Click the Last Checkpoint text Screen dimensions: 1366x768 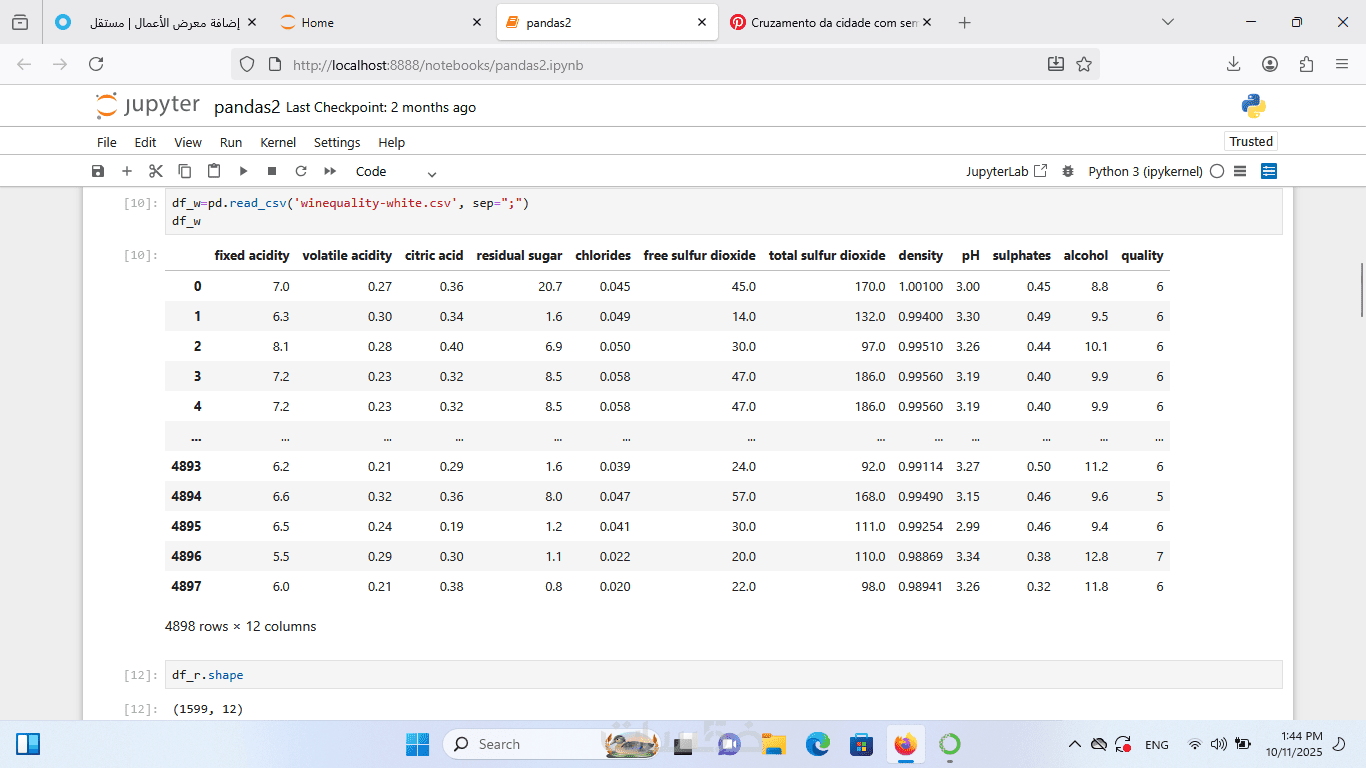(x=381, y=107)
